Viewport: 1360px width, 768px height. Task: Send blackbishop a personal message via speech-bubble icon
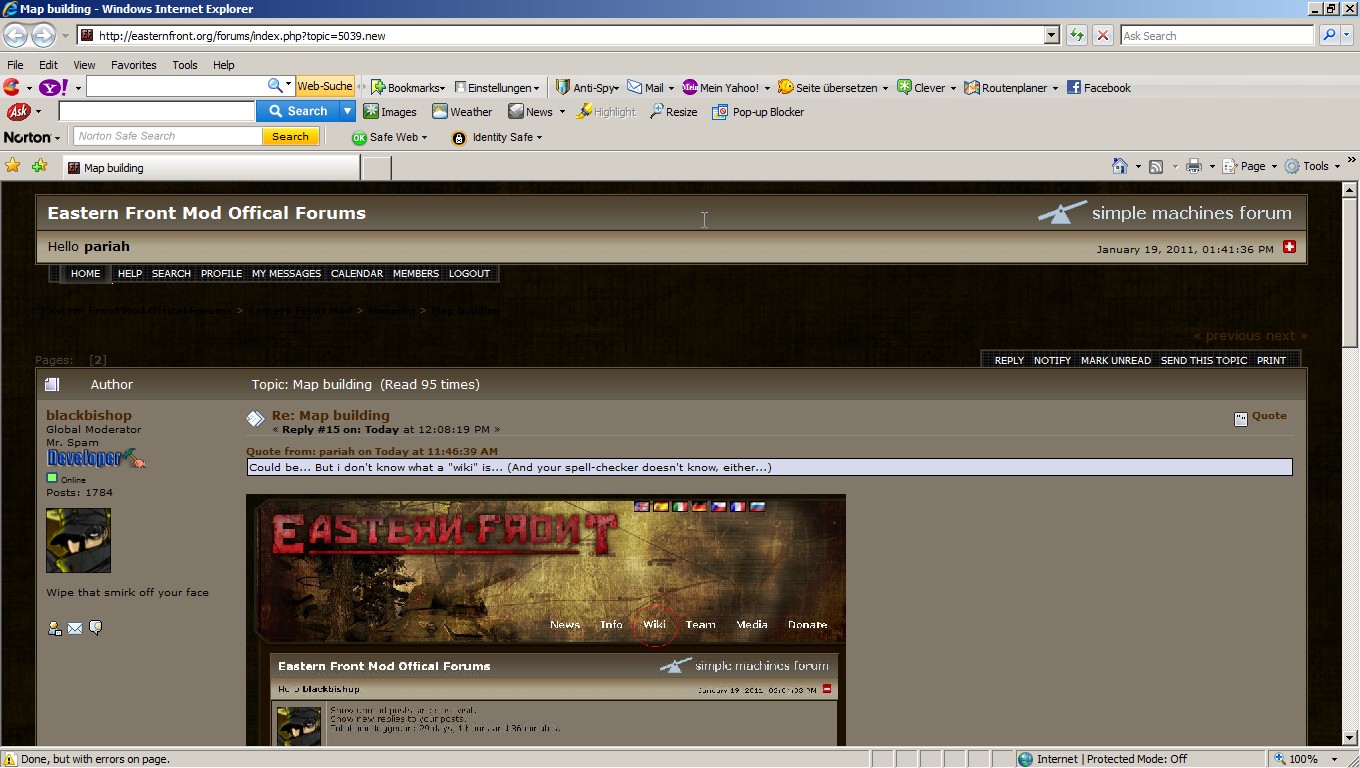coord(95,628)
